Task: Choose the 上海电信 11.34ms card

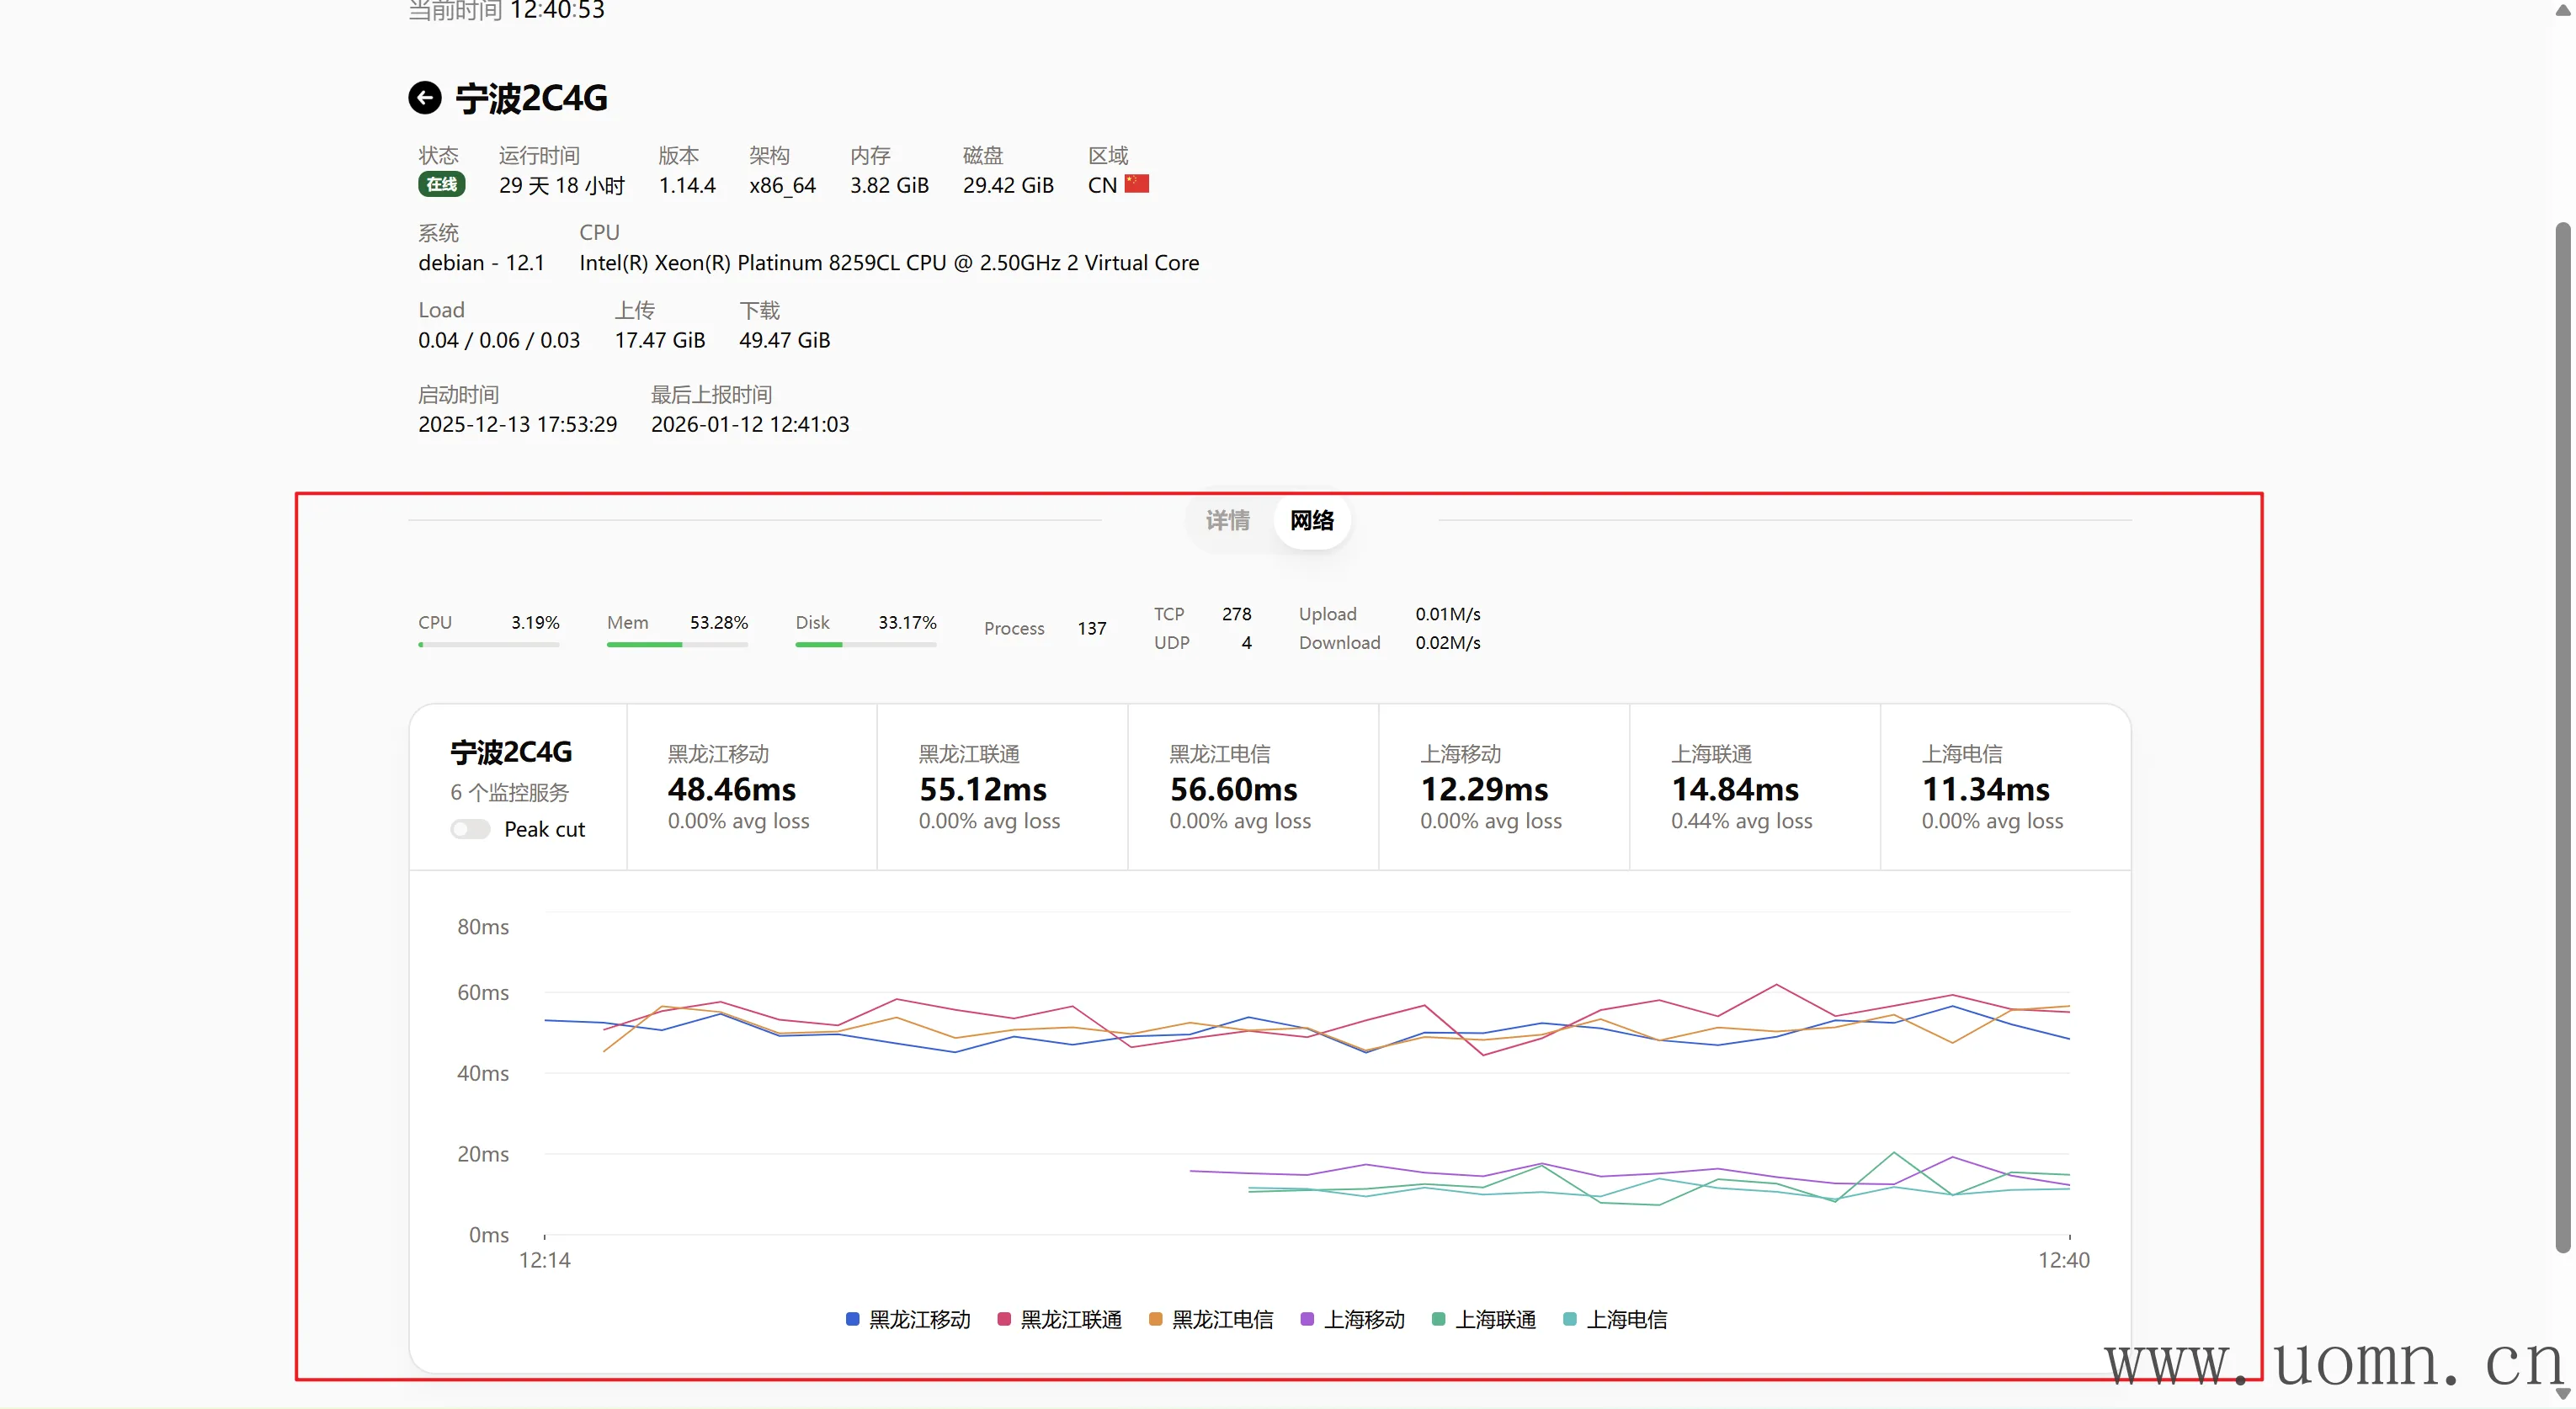Action: point(2005,787)
